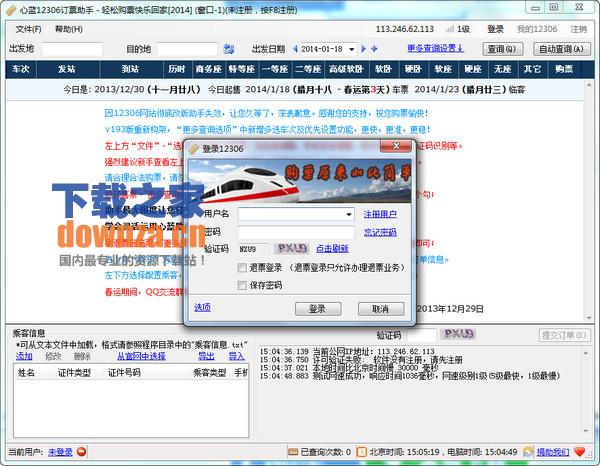Click 姓名 passenger column header

26,373
